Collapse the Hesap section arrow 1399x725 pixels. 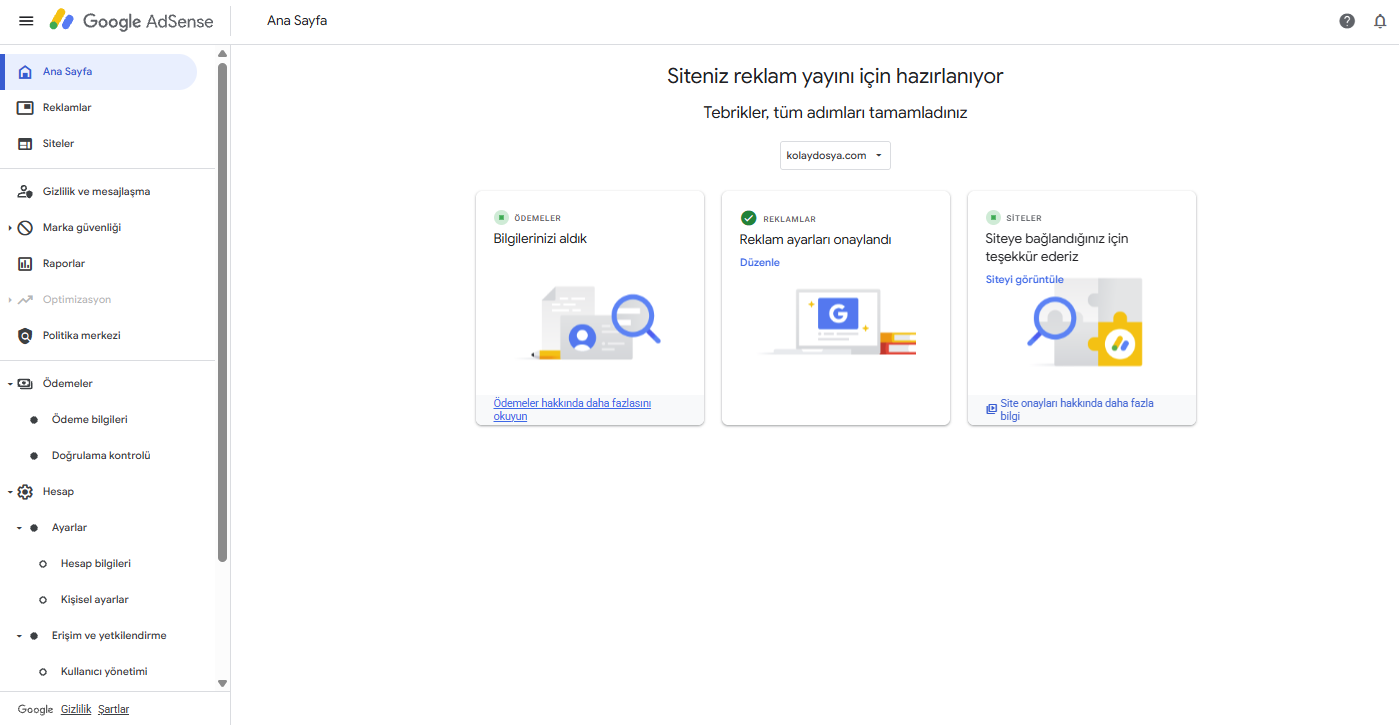(x=10, y=492)
